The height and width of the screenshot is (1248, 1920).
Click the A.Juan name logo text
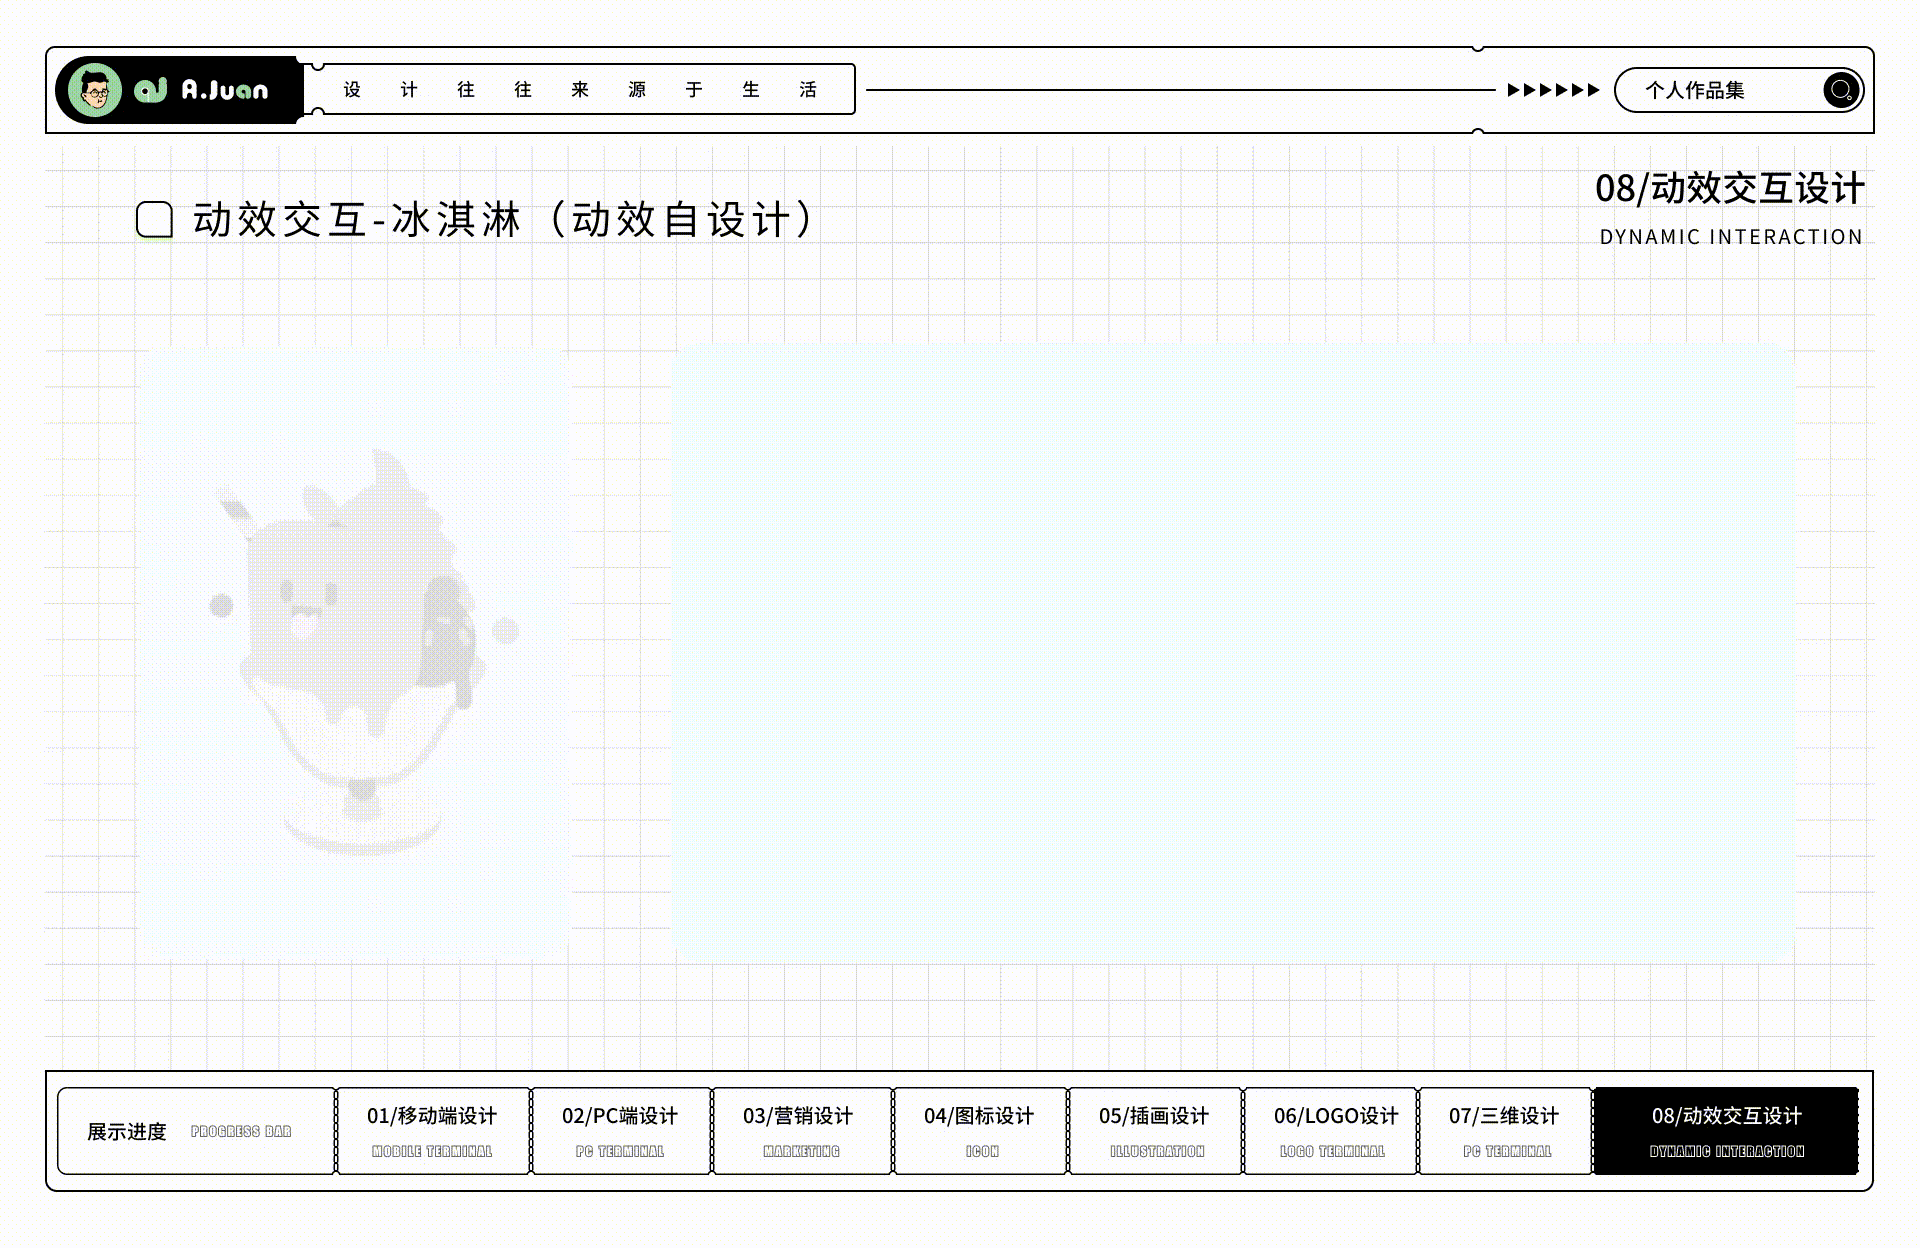point(224,90)
